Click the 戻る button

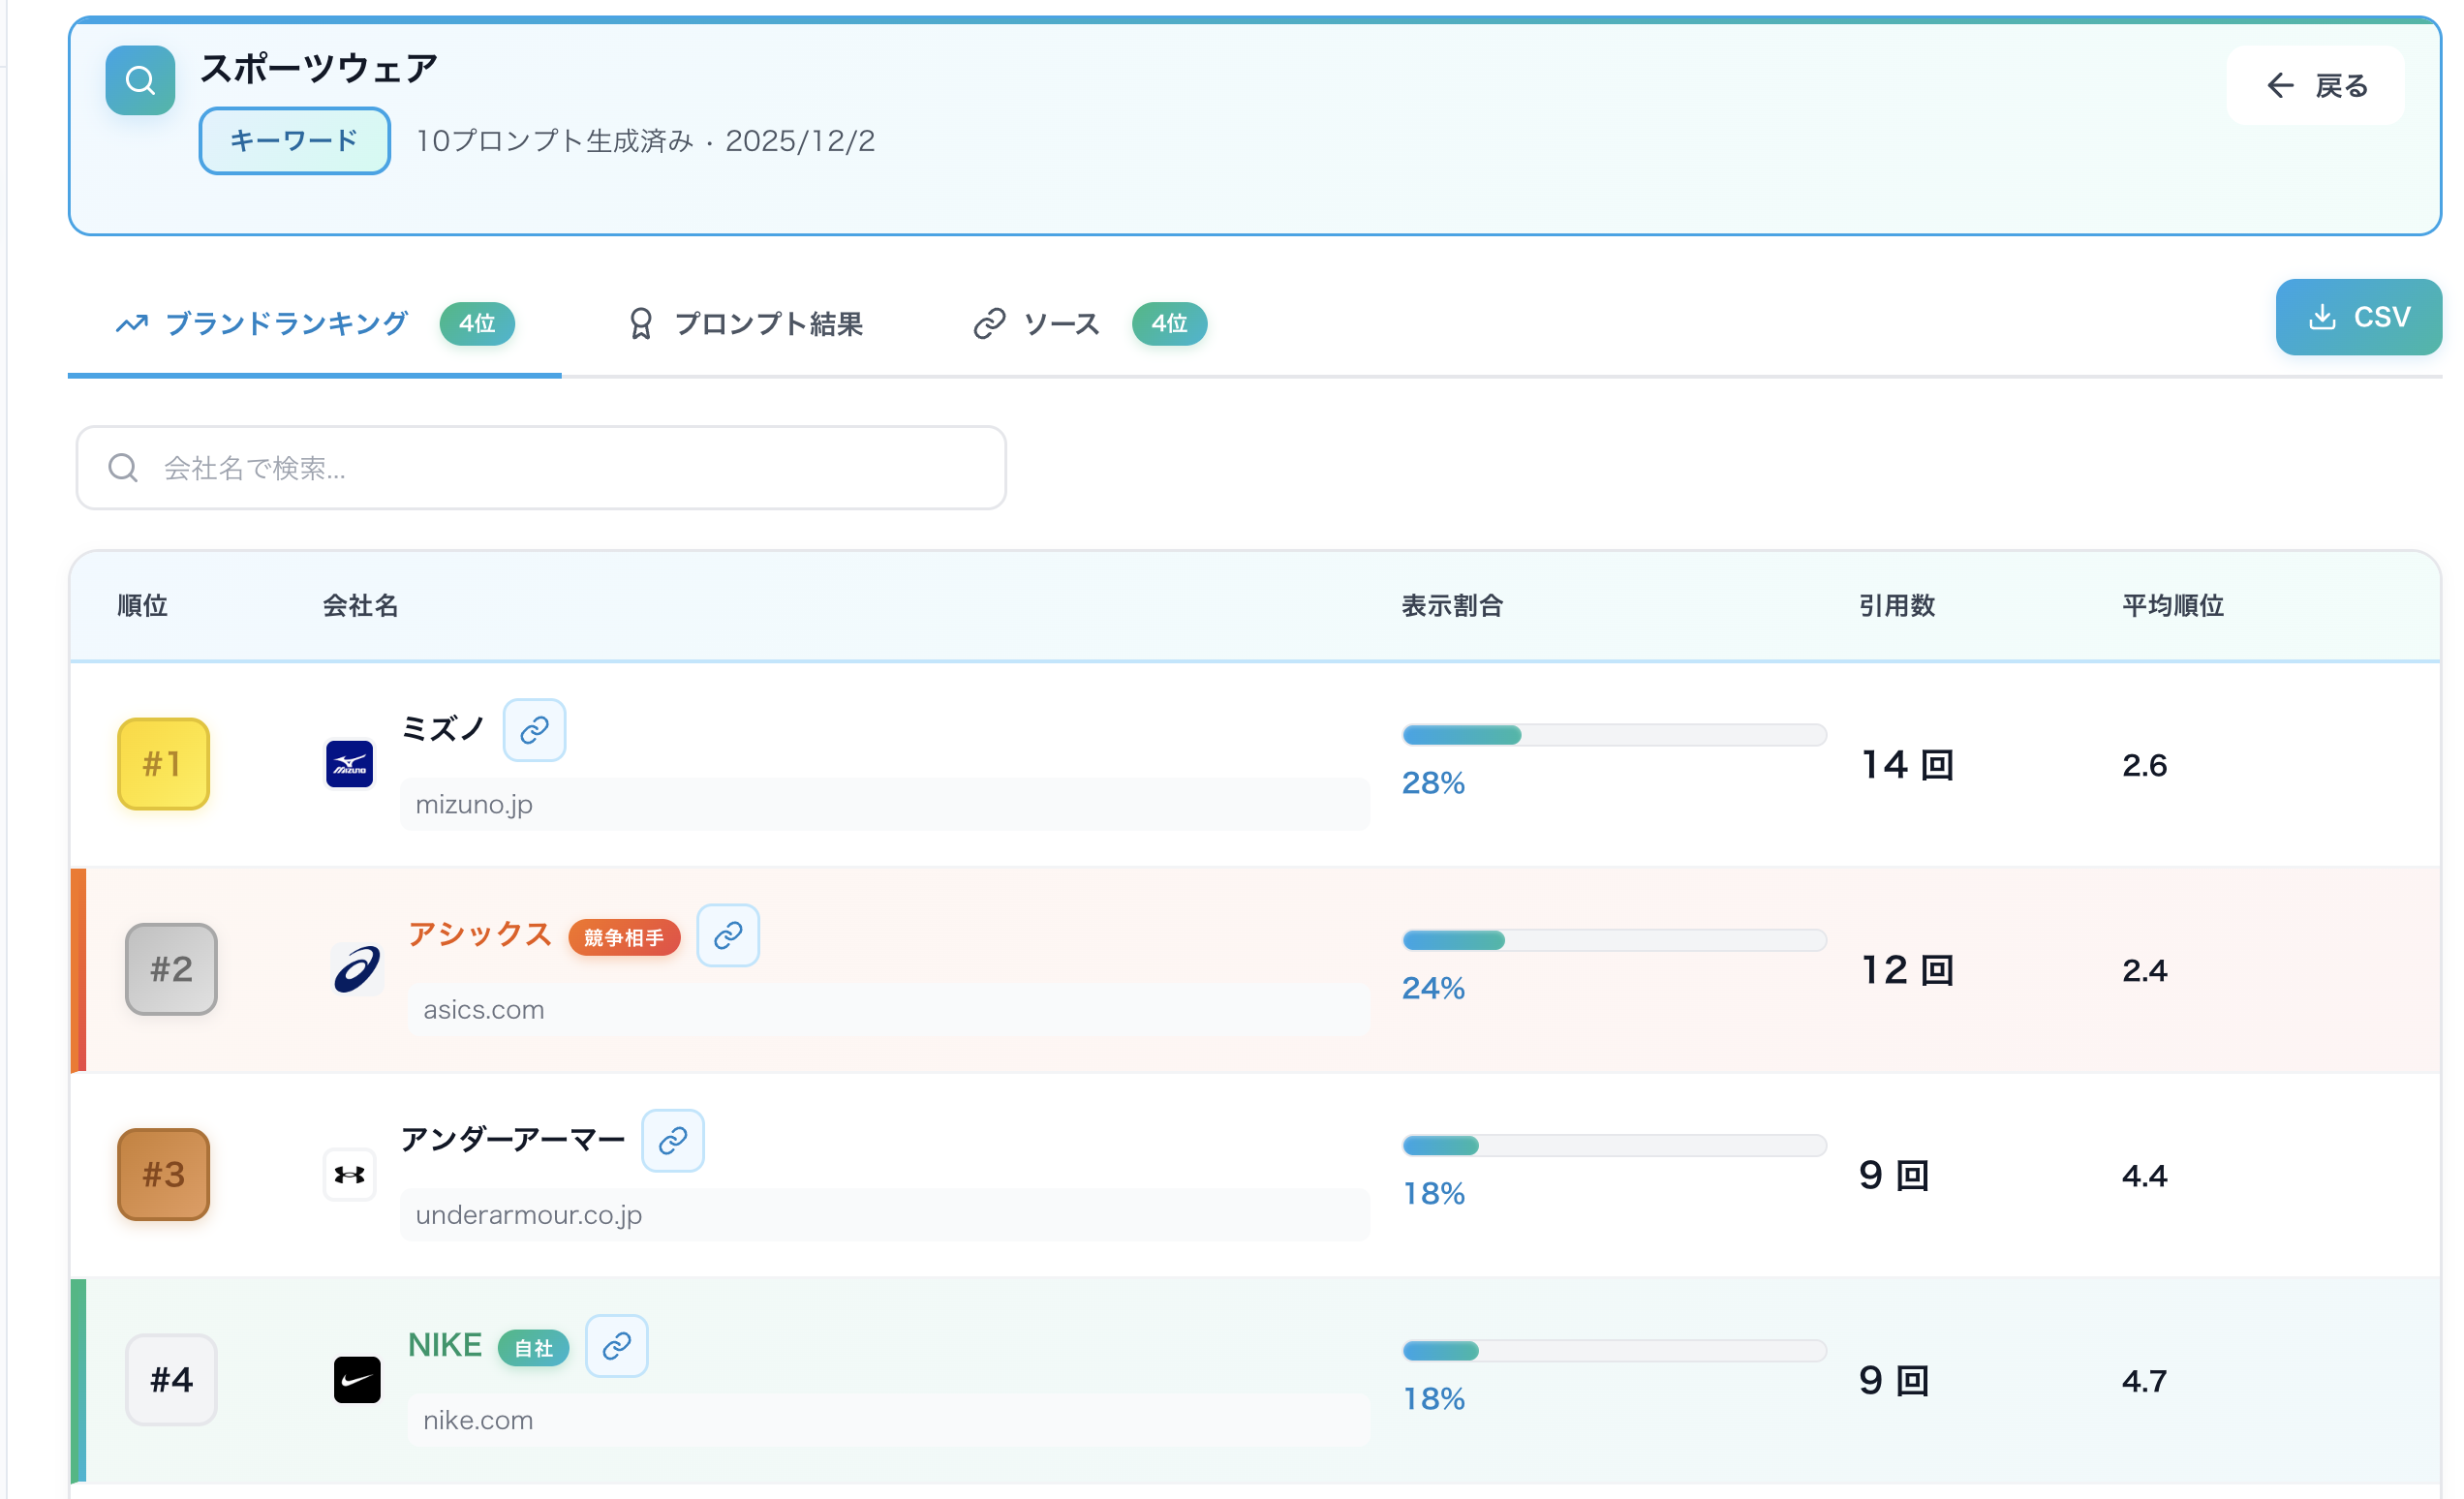[x=2316, y=85]
